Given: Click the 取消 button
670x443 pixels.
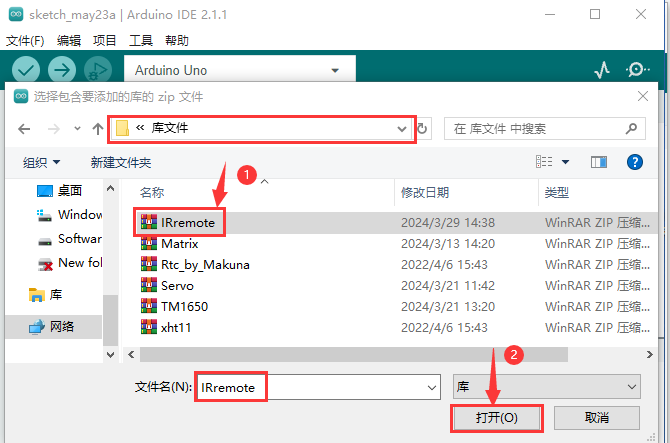Looking at the screenshot, I should [x=597, y=418].
